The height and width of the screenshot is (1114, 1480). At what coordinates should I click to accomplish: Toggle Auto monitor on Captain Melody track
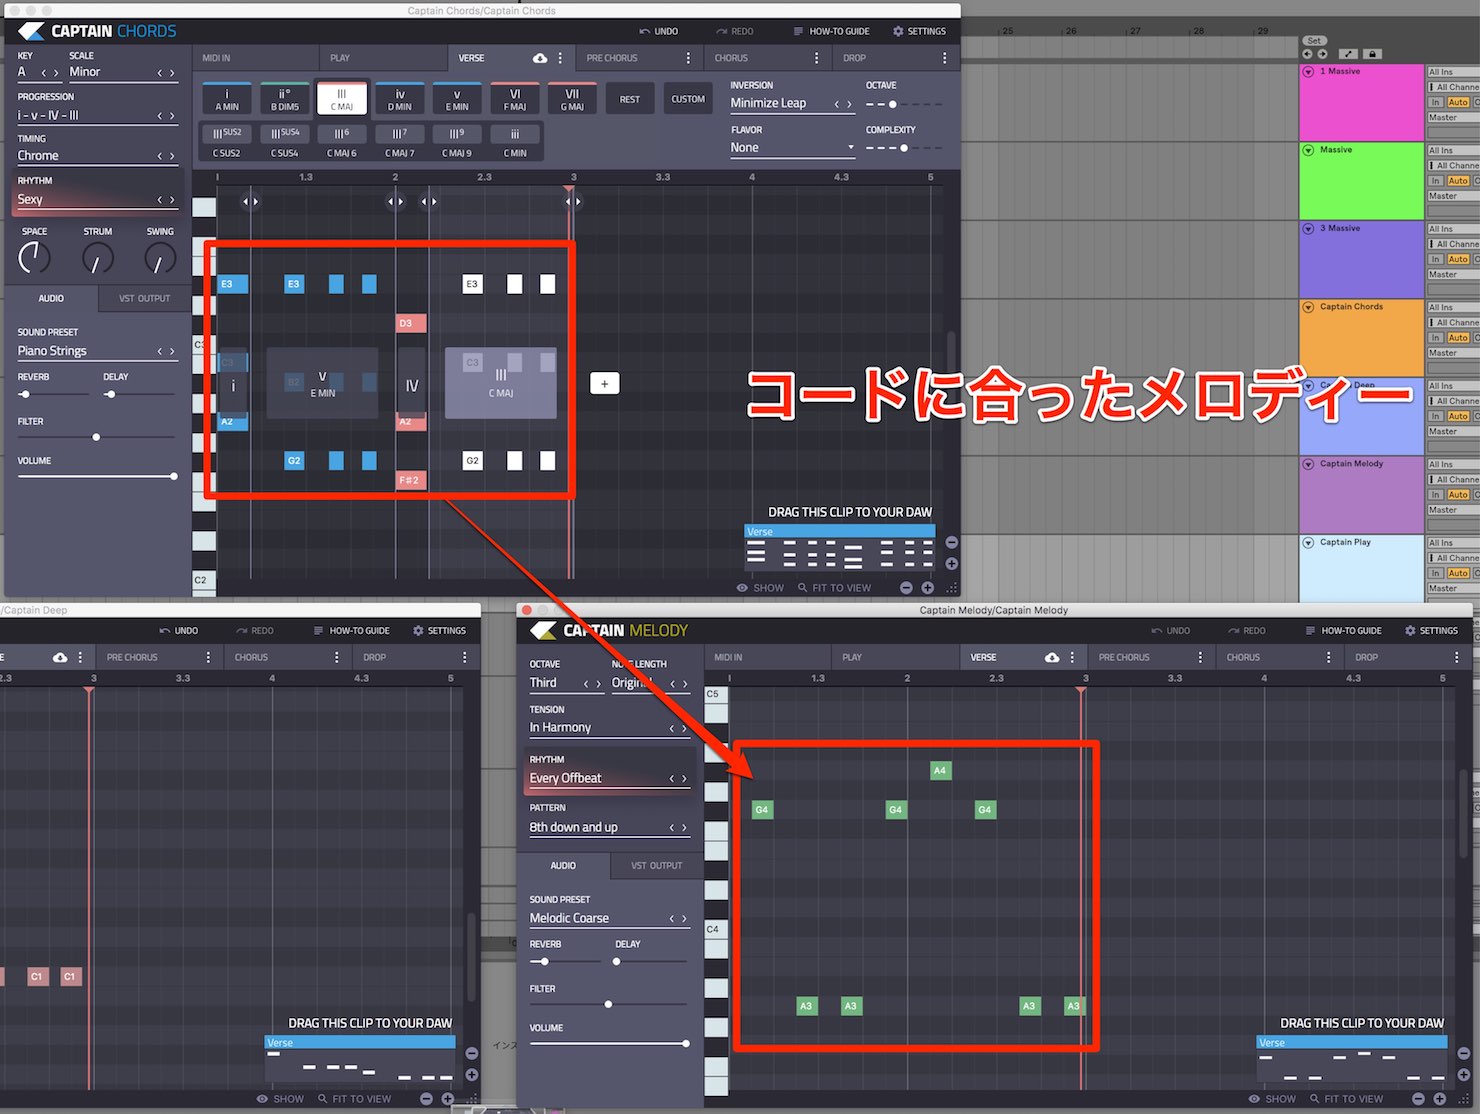(1458, 495)
